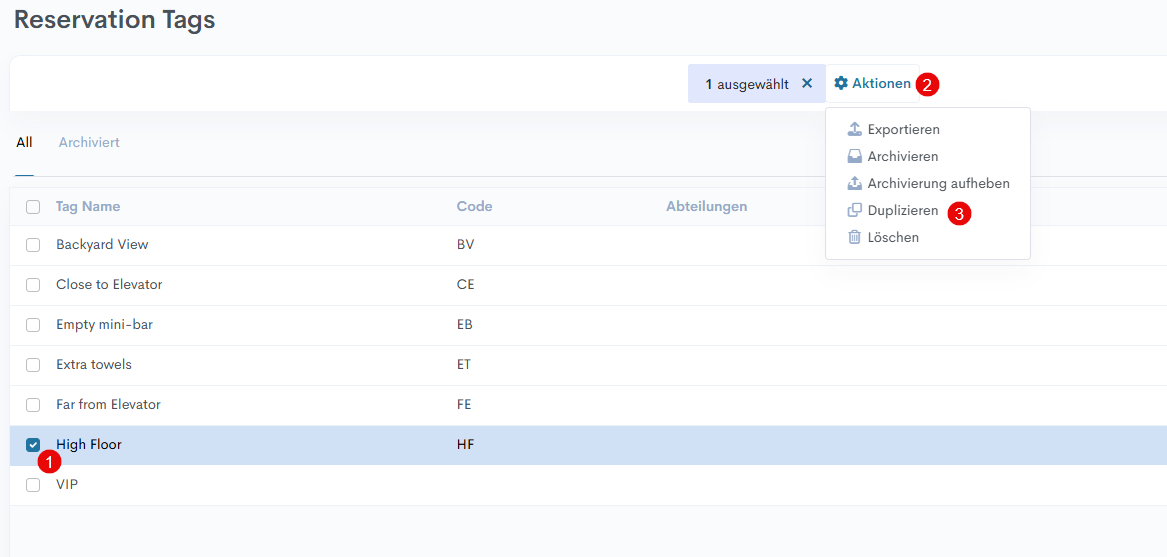
Task: Open the Aktionen dropdown menu
Action: [873, 84]
